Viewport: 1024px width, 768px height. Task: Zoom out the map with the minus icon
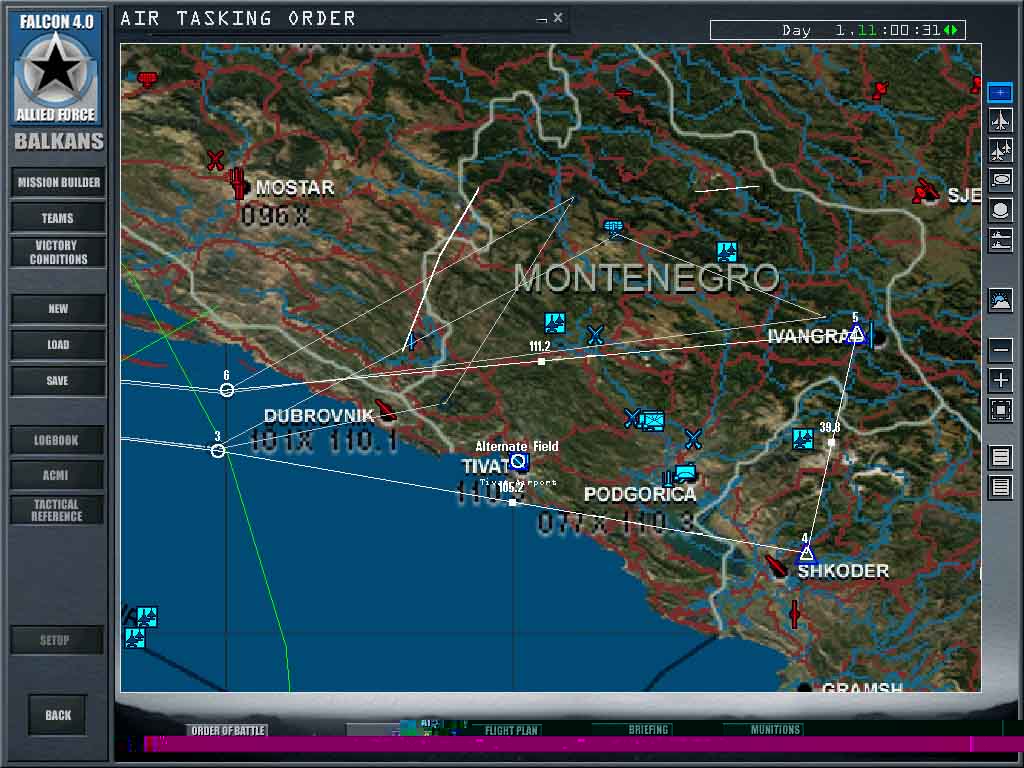click(x=1000, y=349)
